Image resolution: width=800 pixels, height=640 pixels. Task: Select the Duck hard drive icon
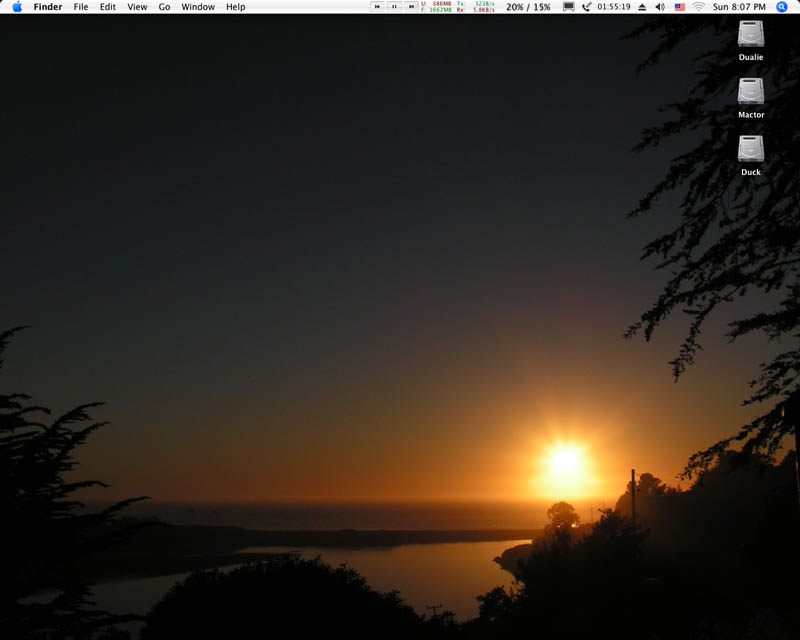(751, 149)
